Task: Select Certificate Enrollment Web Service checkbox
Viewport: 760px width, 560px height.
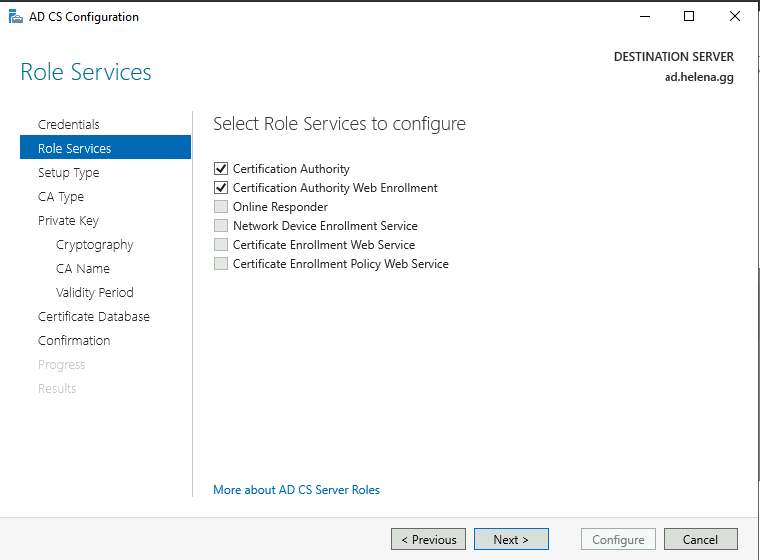Action: coord(221,245)
